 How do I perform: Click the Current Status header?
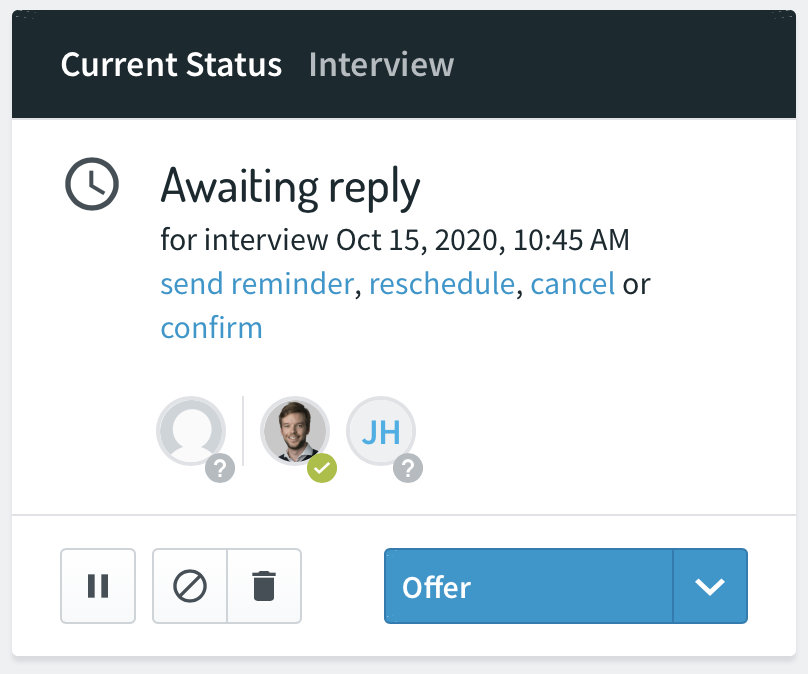(x=171, y=64)
